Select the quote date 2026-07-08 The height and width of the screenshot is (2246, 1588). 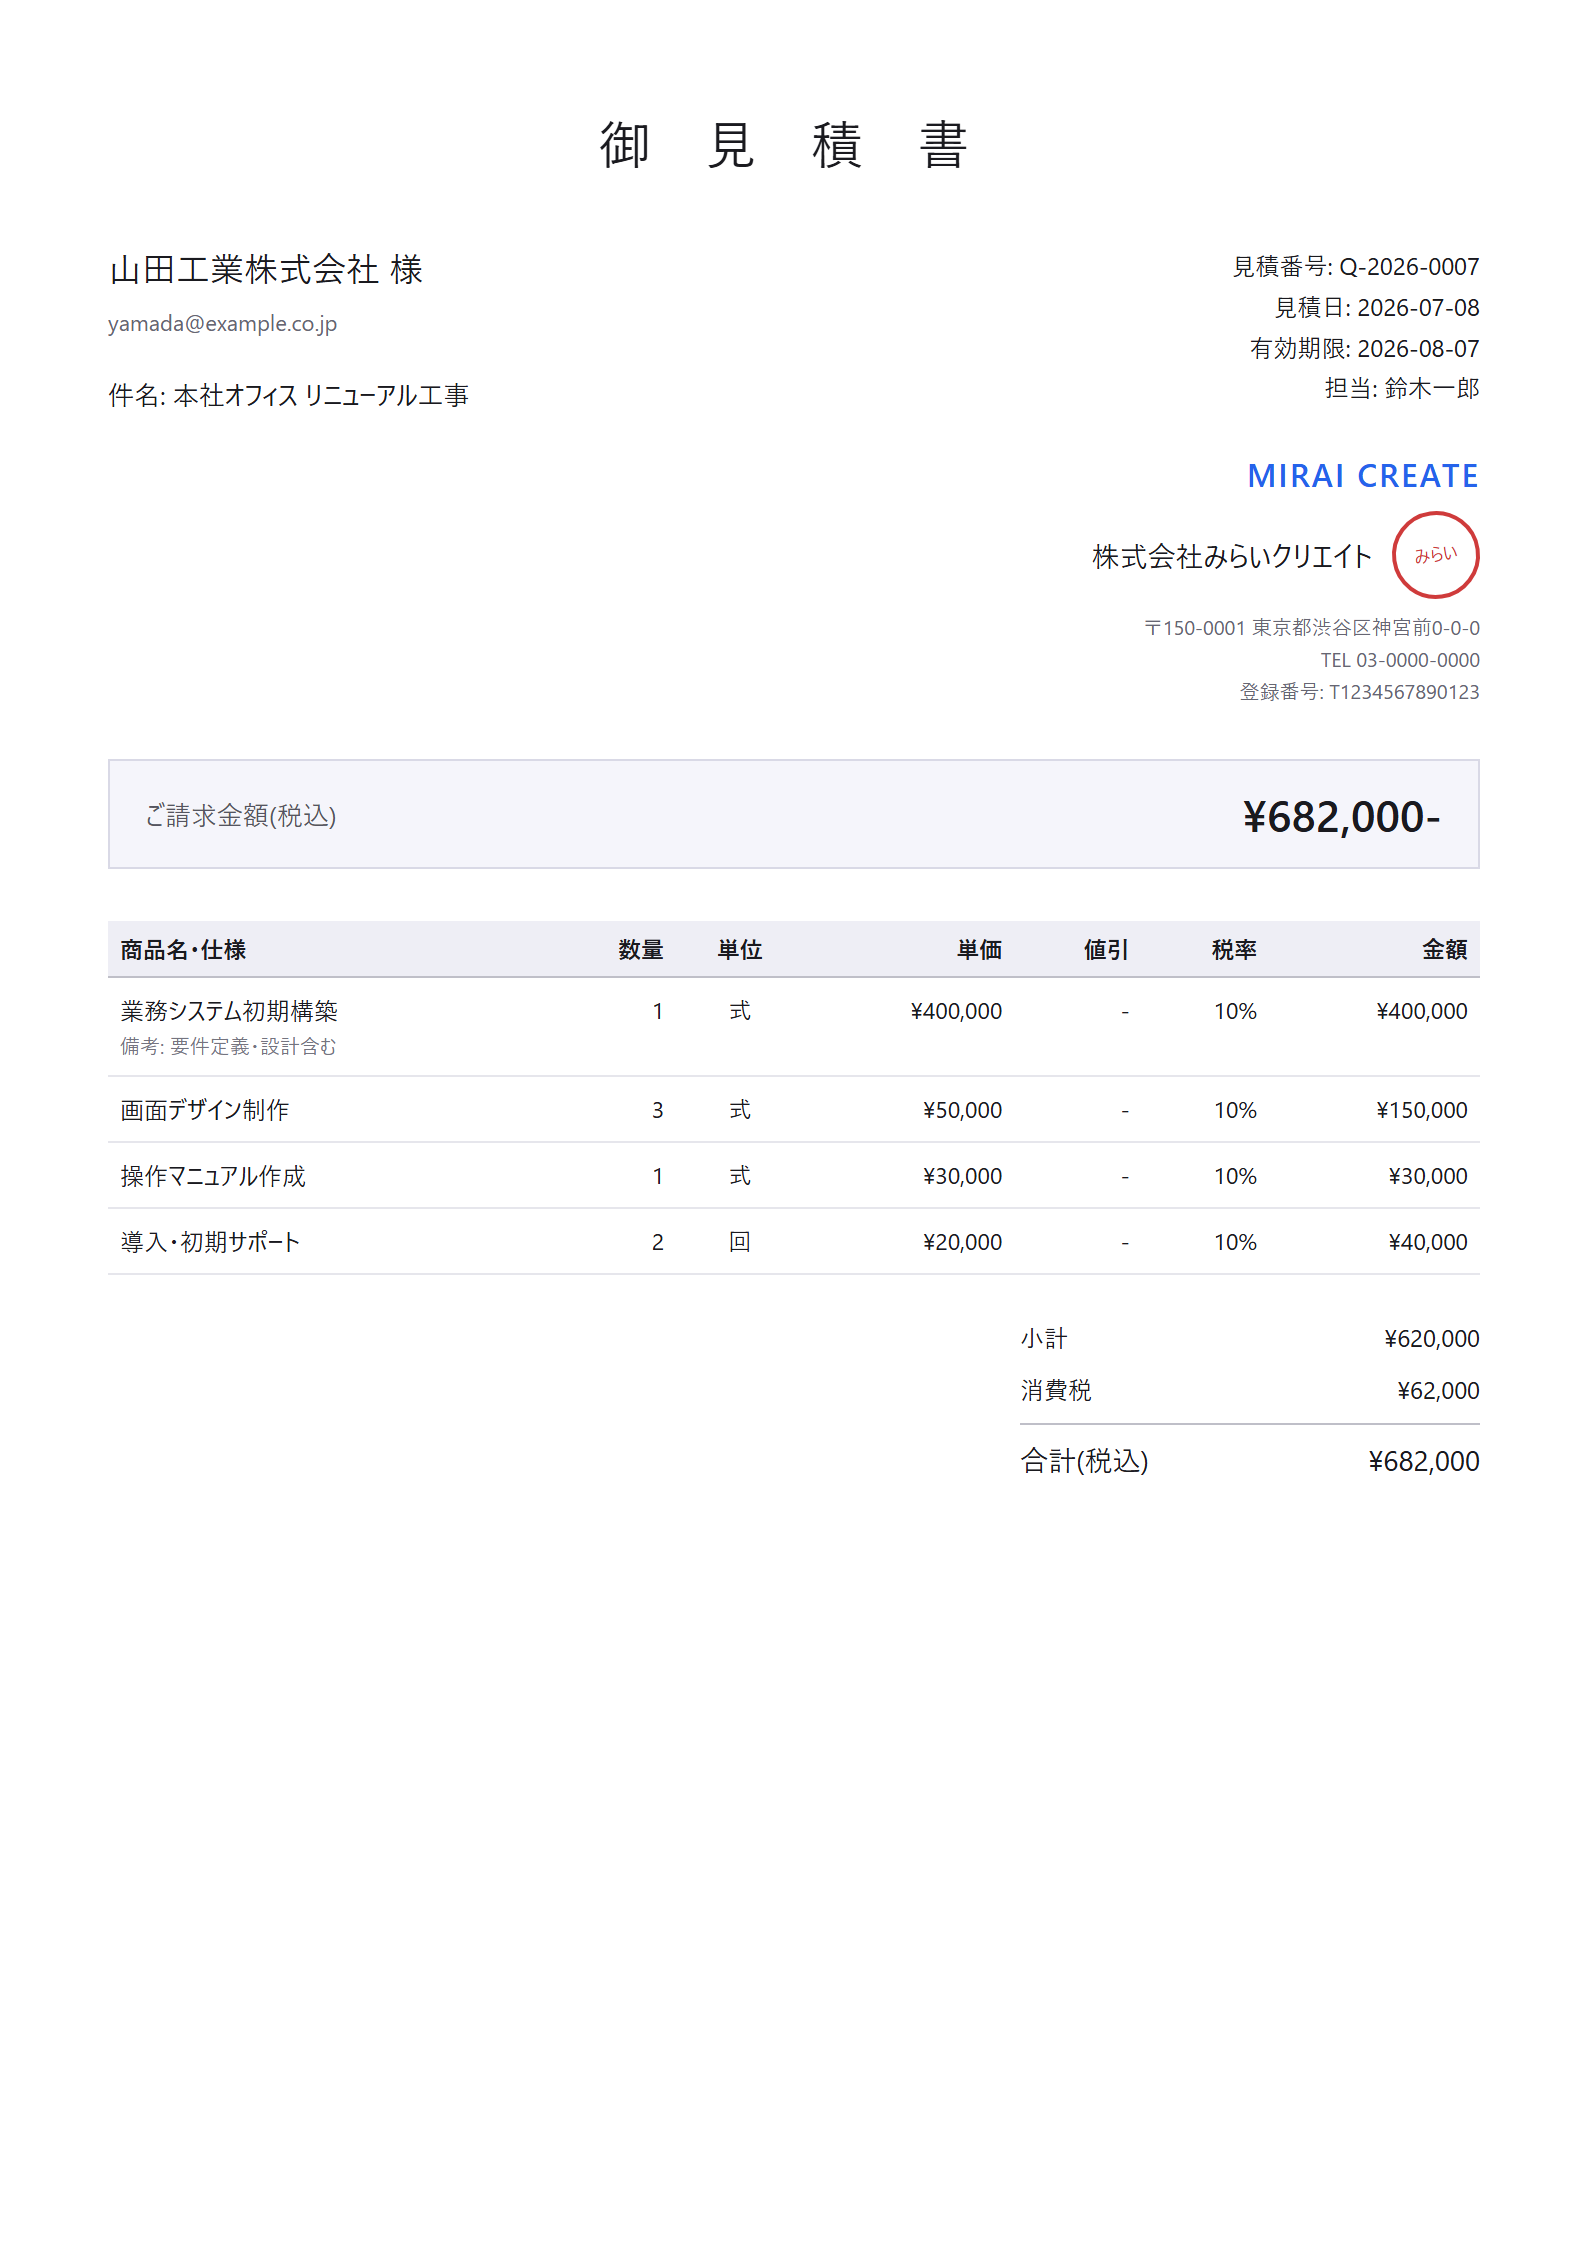1418,308
